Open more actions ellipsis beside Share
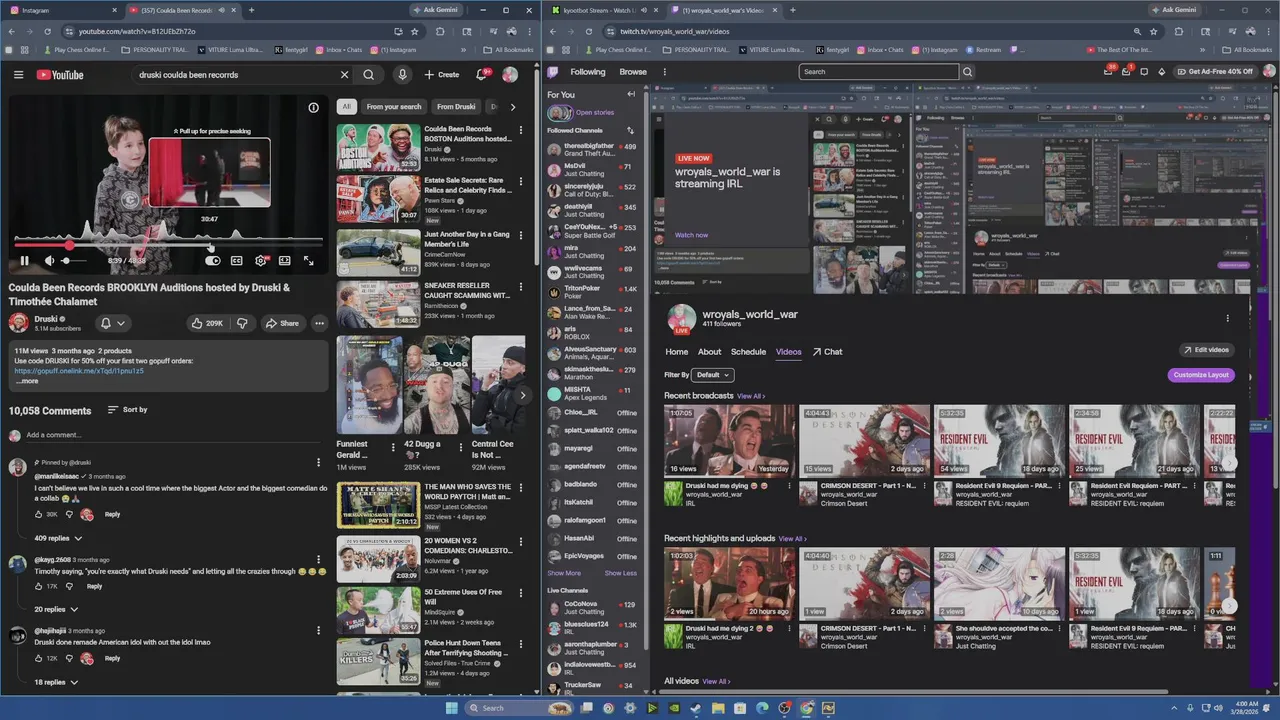Image resolution: width=1280 pixels, height=720 pixels. (x=319, y=323)
